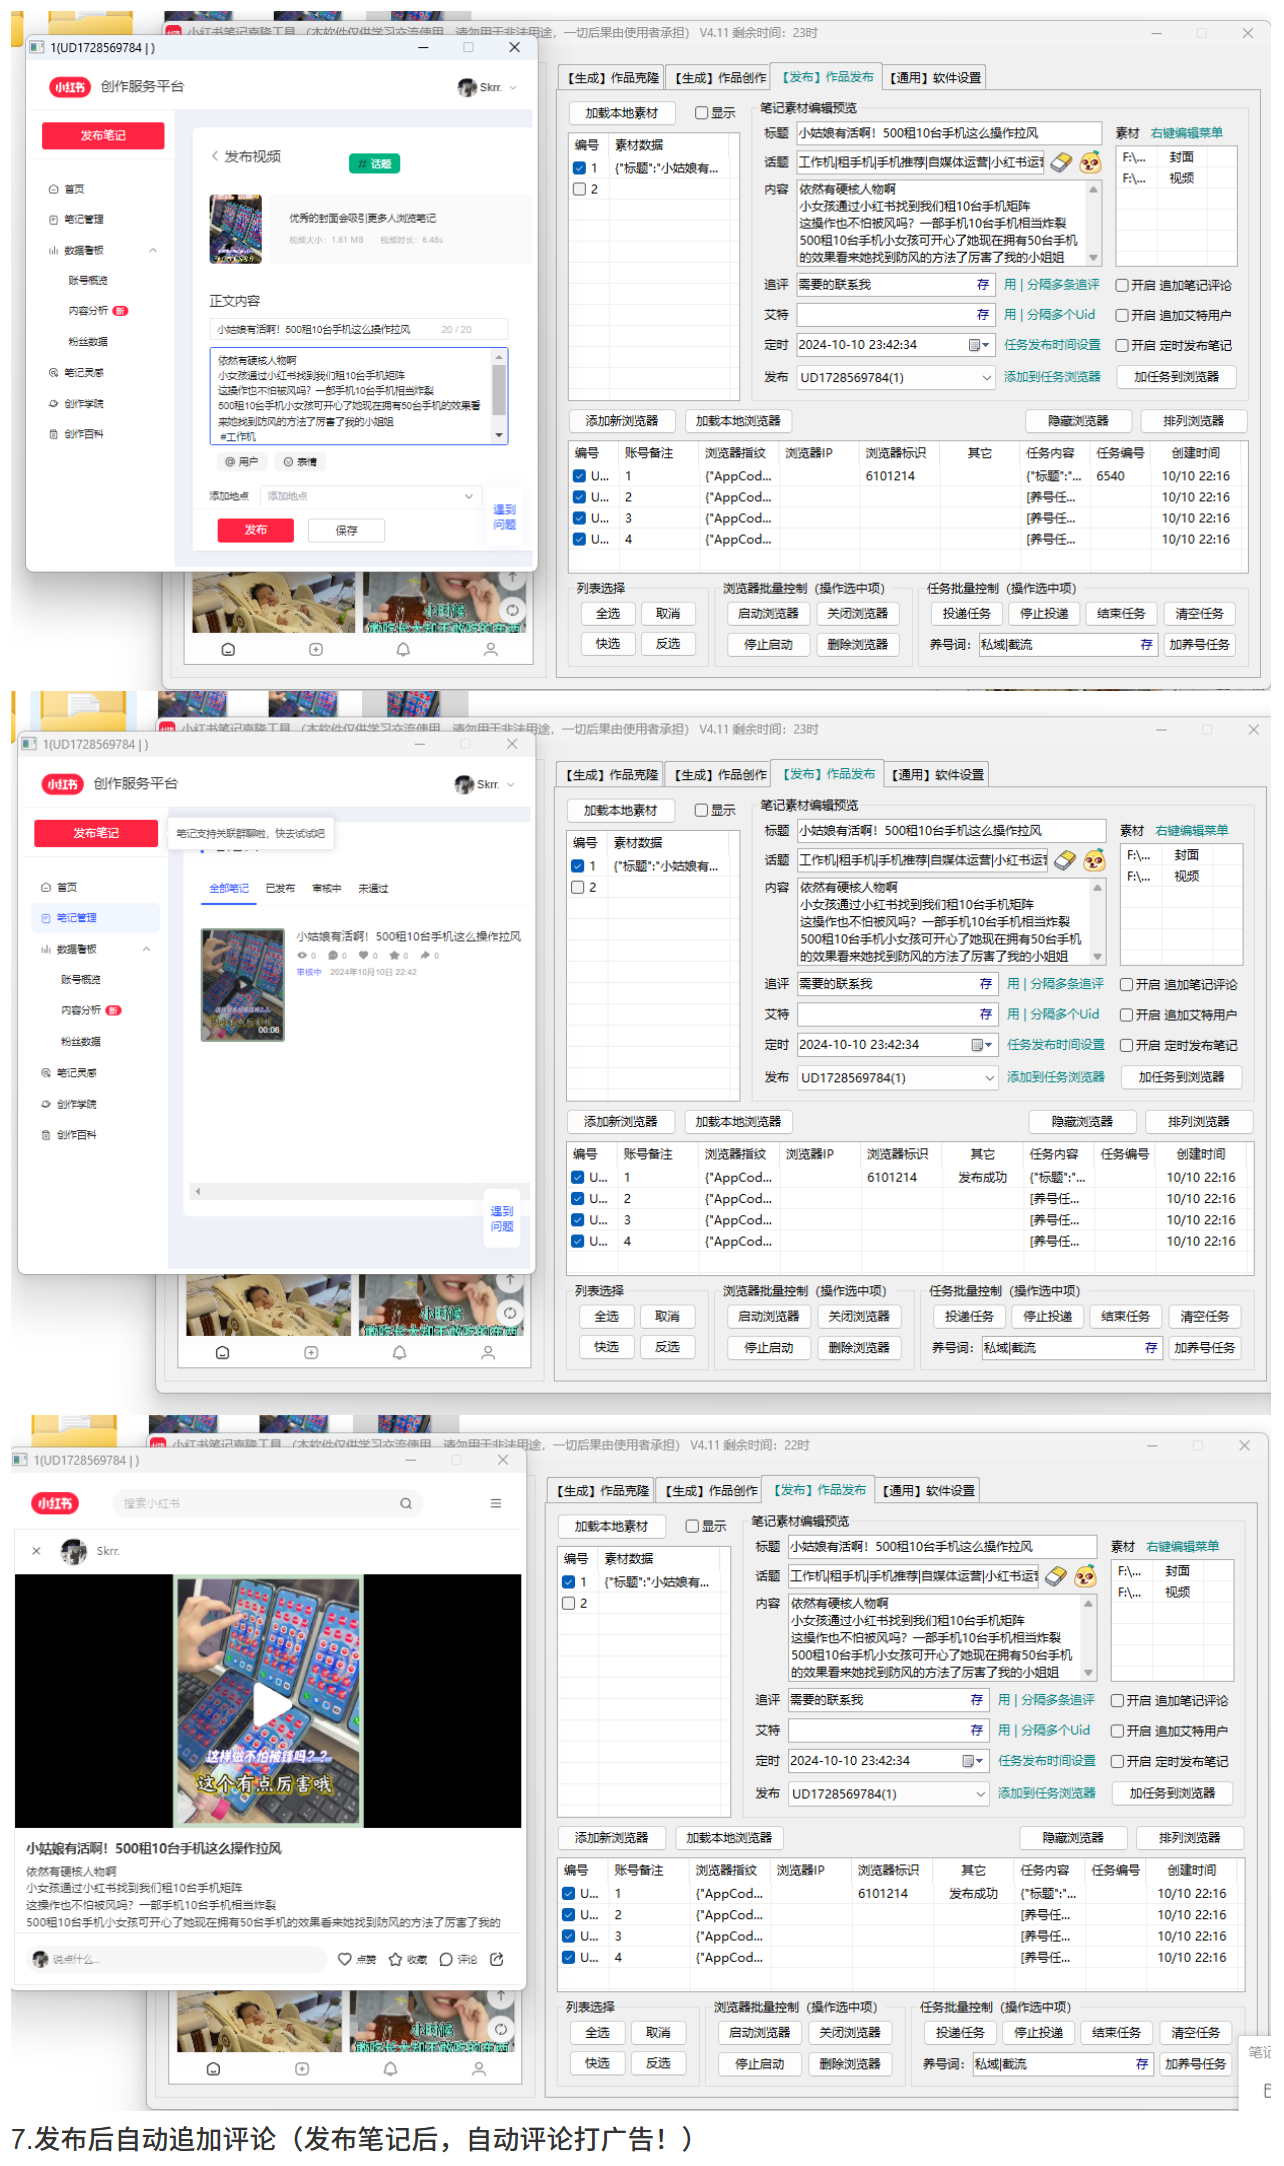Enable 开启 追加艾特用户 beside the 全部笔记 window
1284x2166 pixels.
pos(1126,1015)
